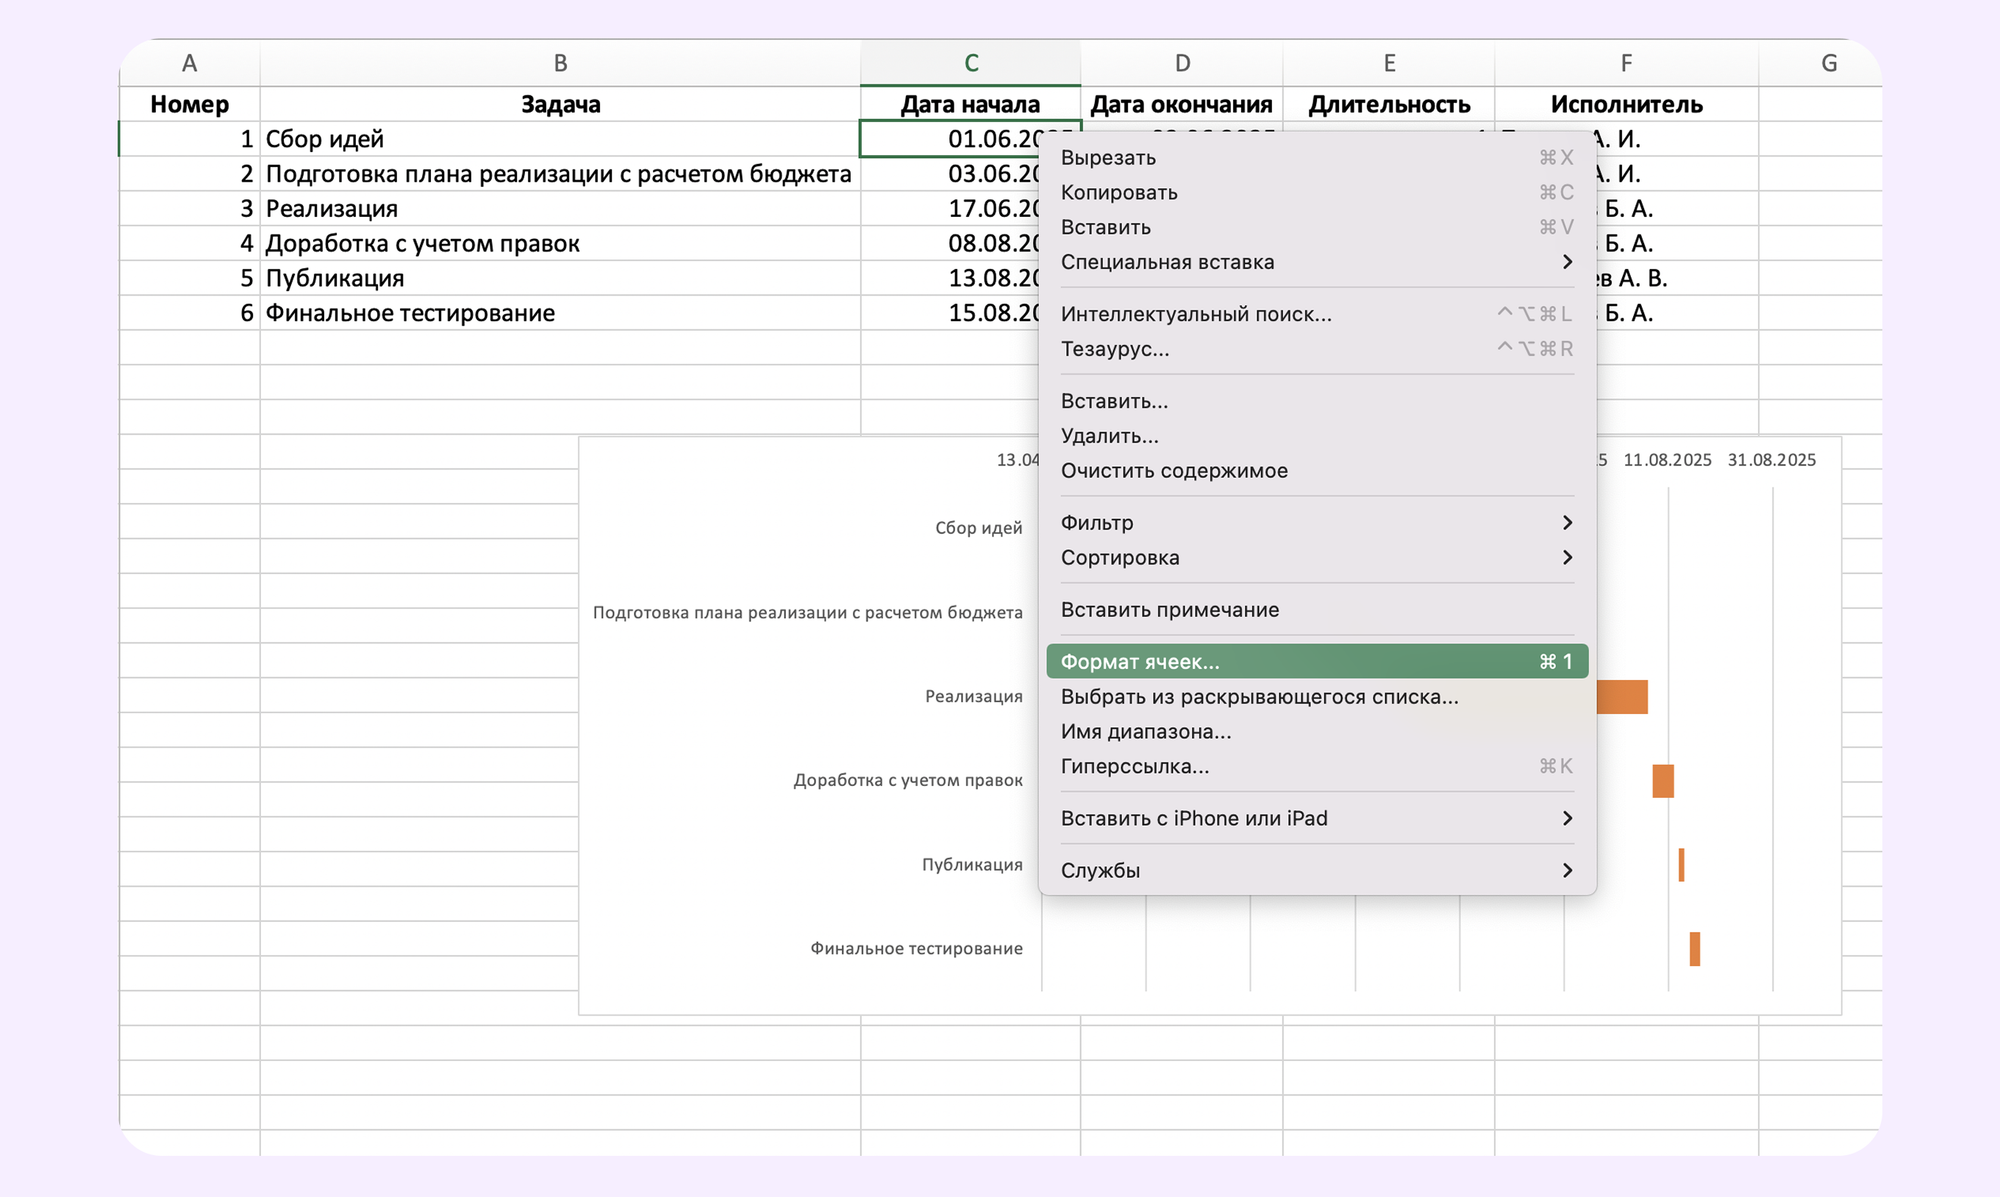Viewport: 2000px width, 1197px height.
Task: Click Вставить примечание
Action: point(1317,610)
